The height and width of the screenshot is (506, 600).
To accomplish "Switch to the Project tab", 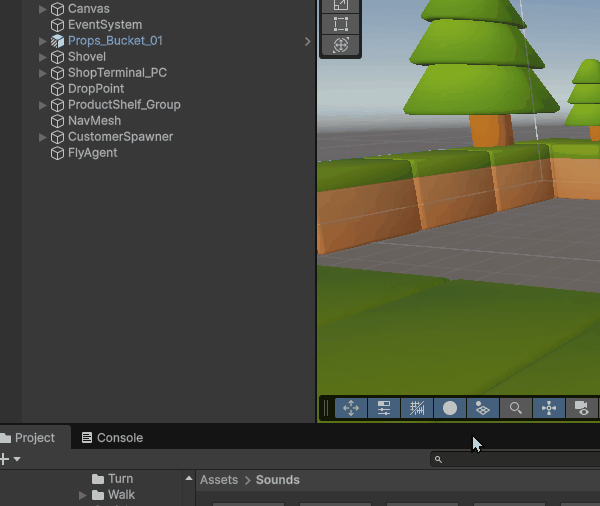I will coord(29,438).
